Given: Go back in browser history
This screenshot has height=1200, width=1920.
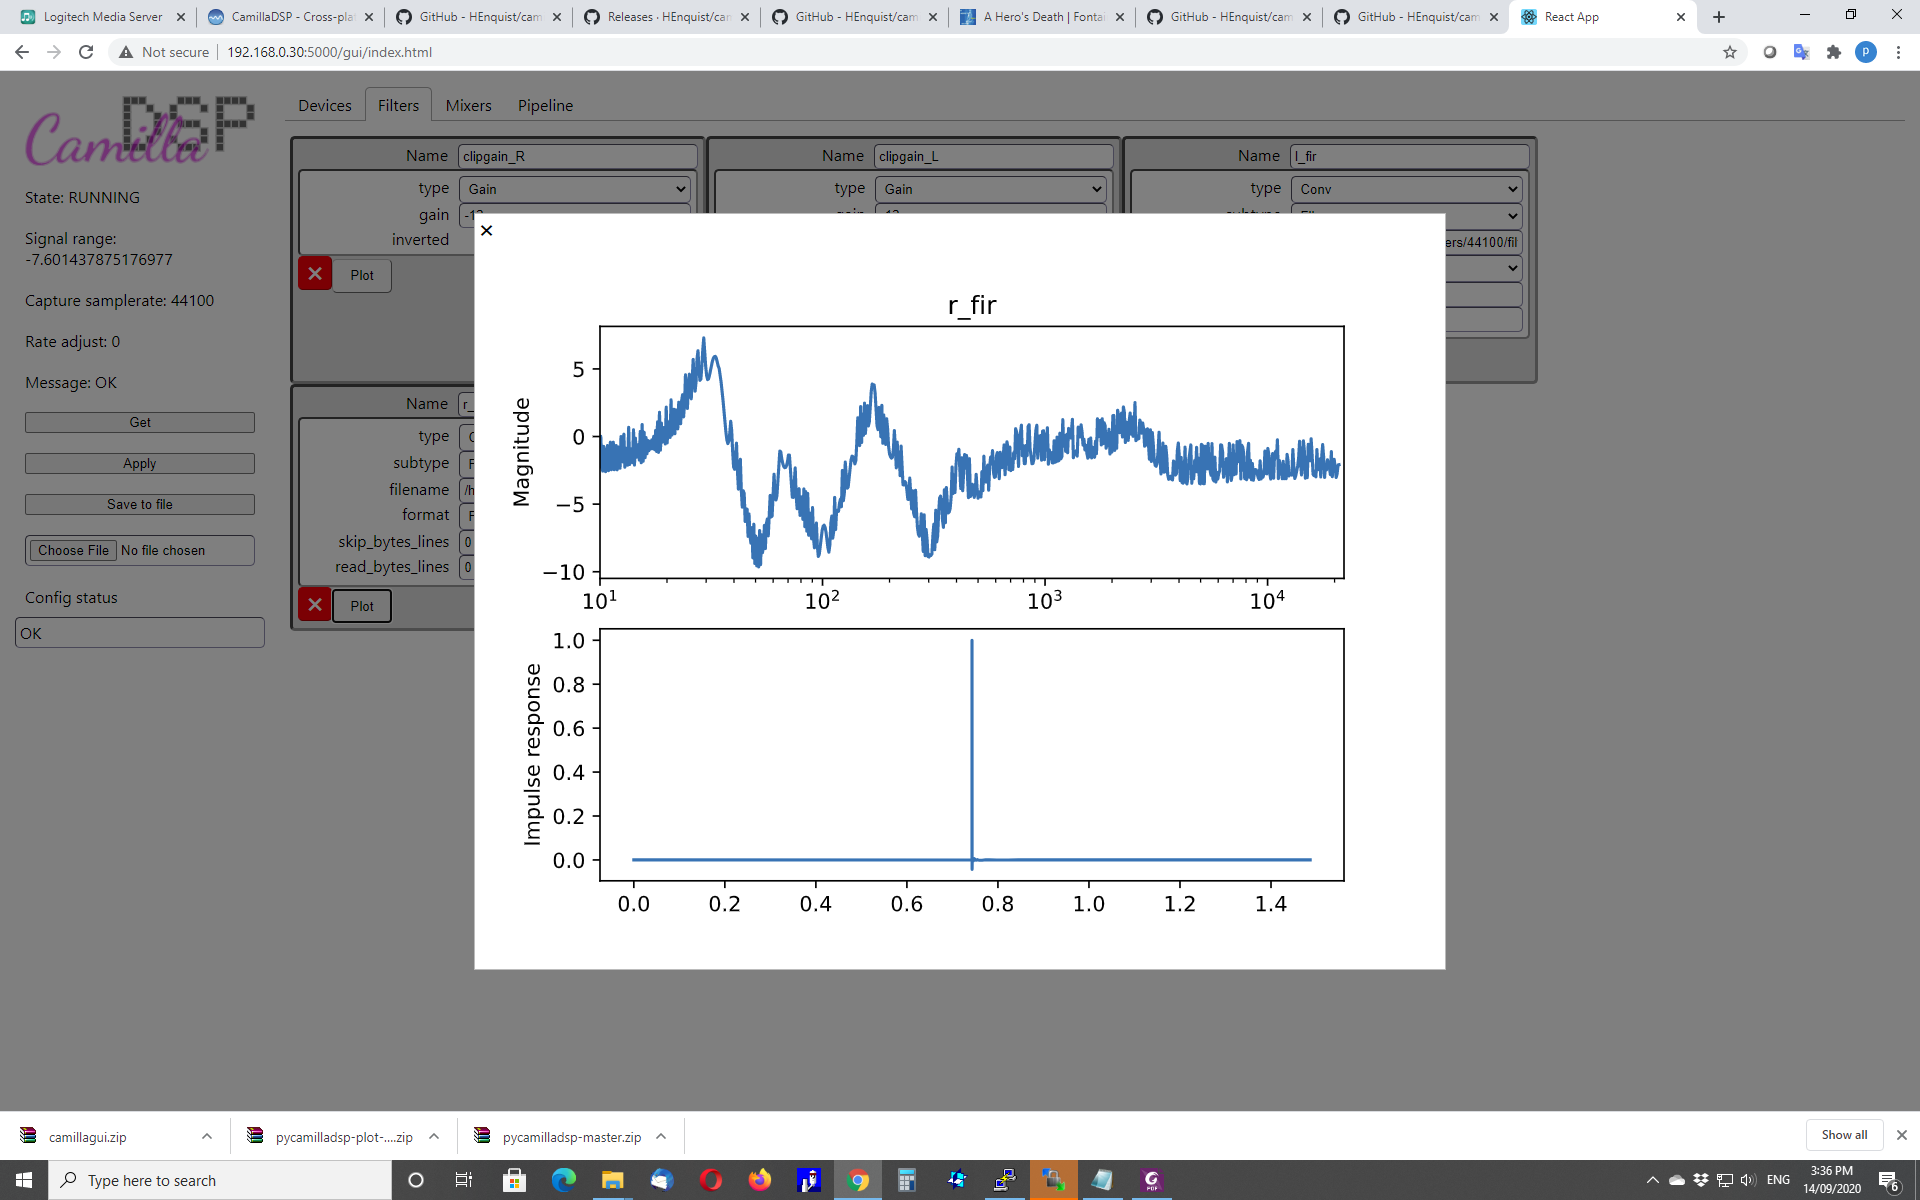Looking at the screenshot, I should coord(22,52).
